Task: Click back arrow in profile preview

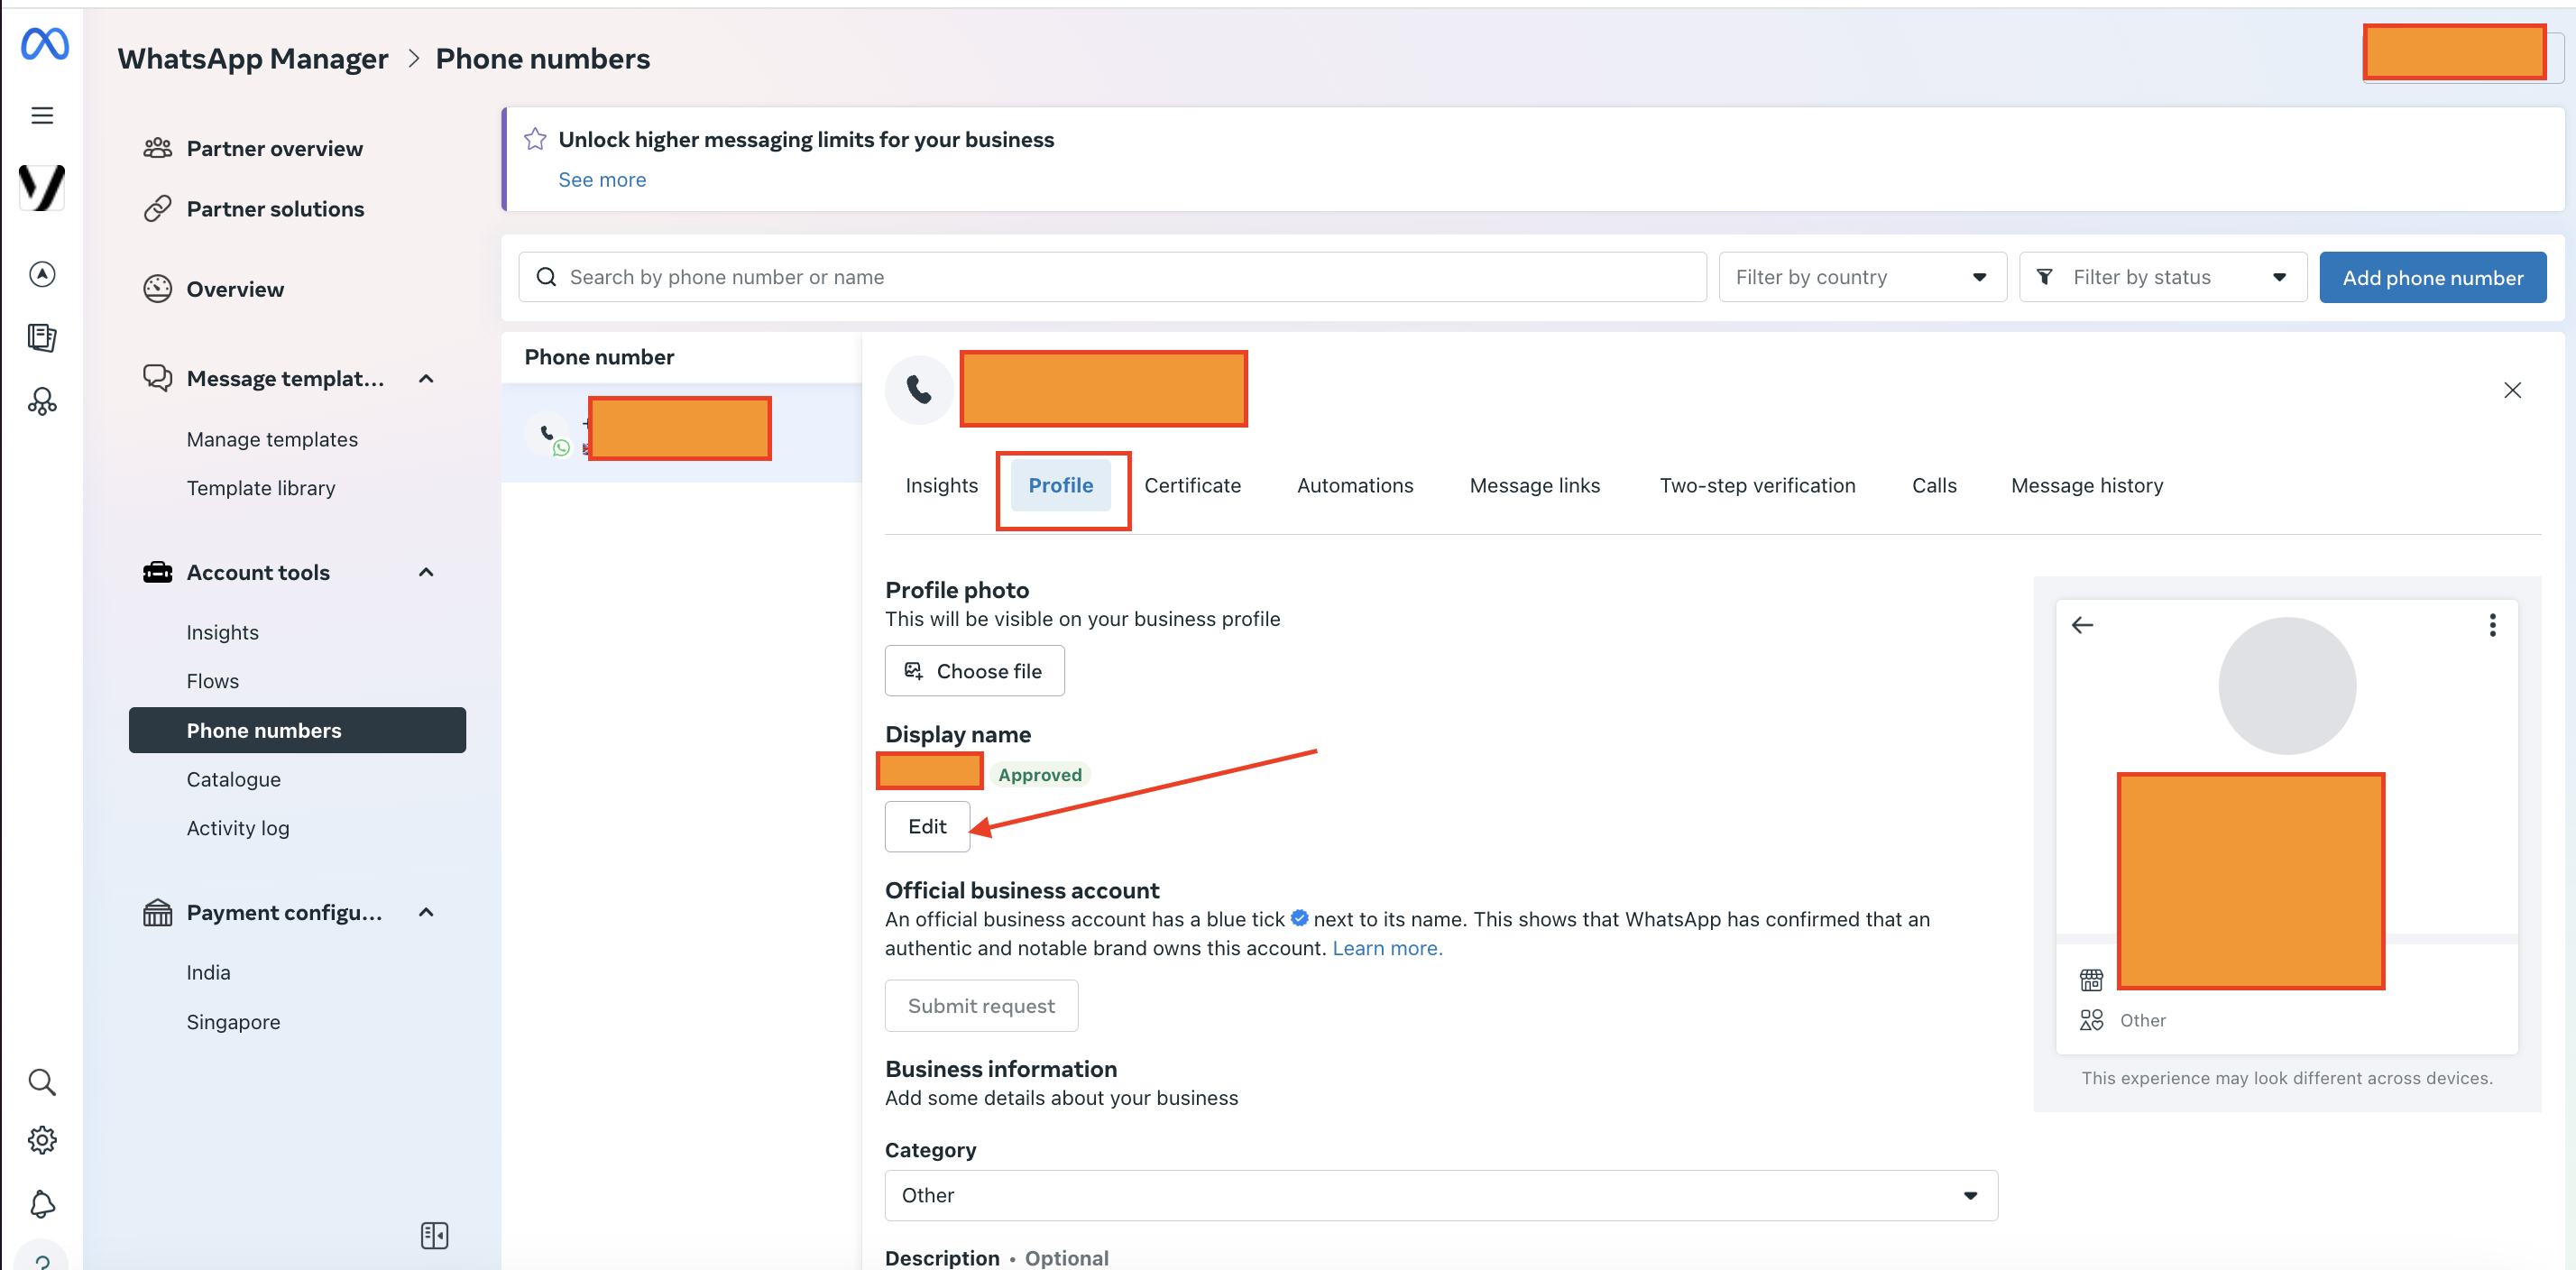Action: (2082, 626)
